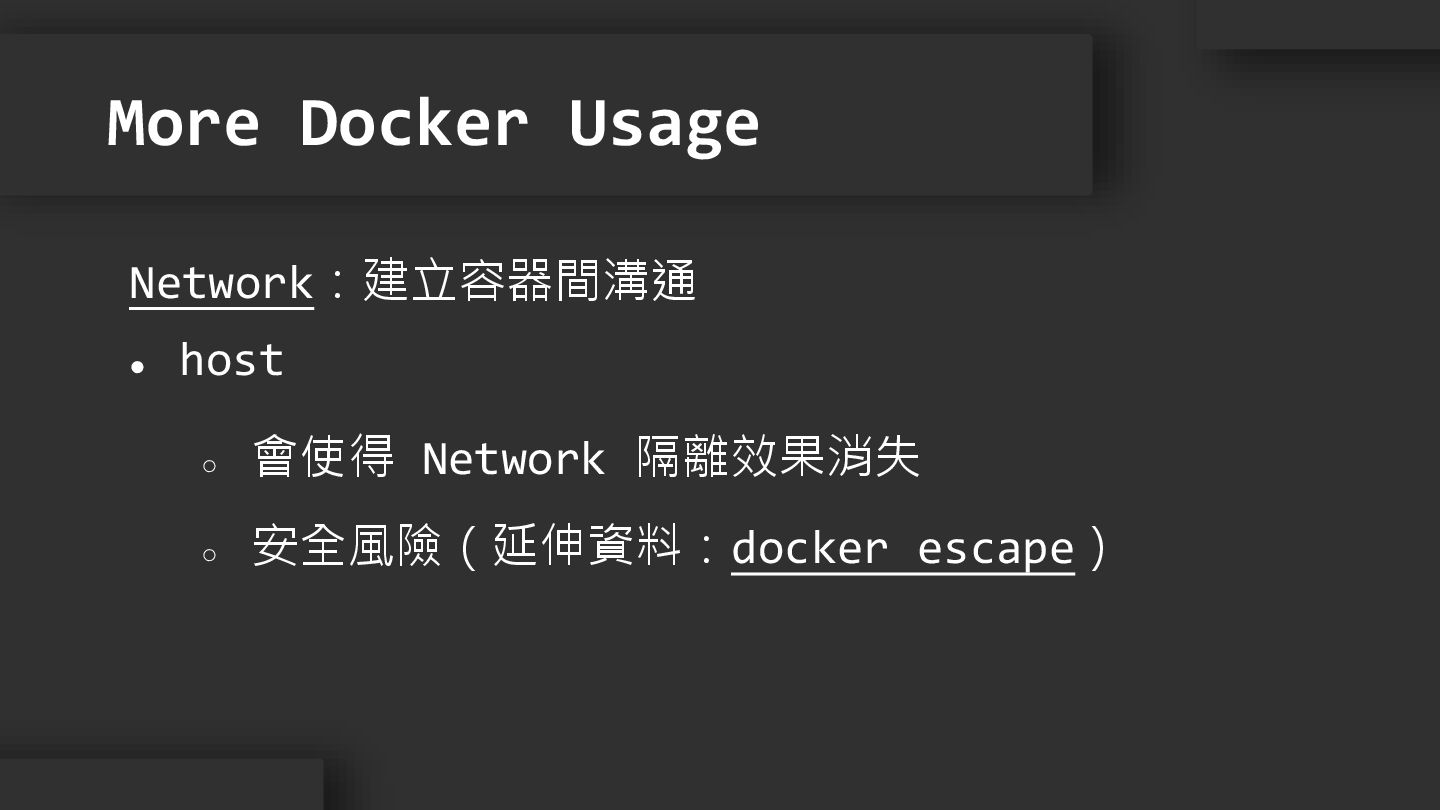Select the text 建立容器間溝通
Screen dimensions: 1440x810
click(x=529, y=281)
